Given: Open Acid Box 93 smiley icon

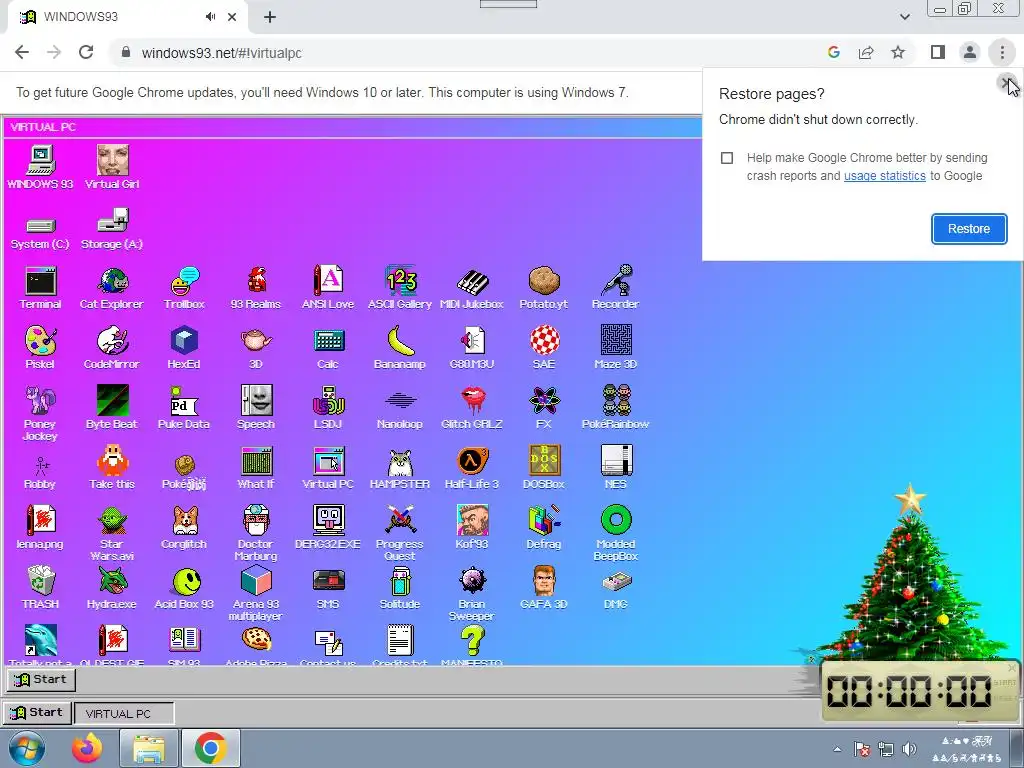Looking at the screenshot, I should pyautogui.click(x=184, y=588).
